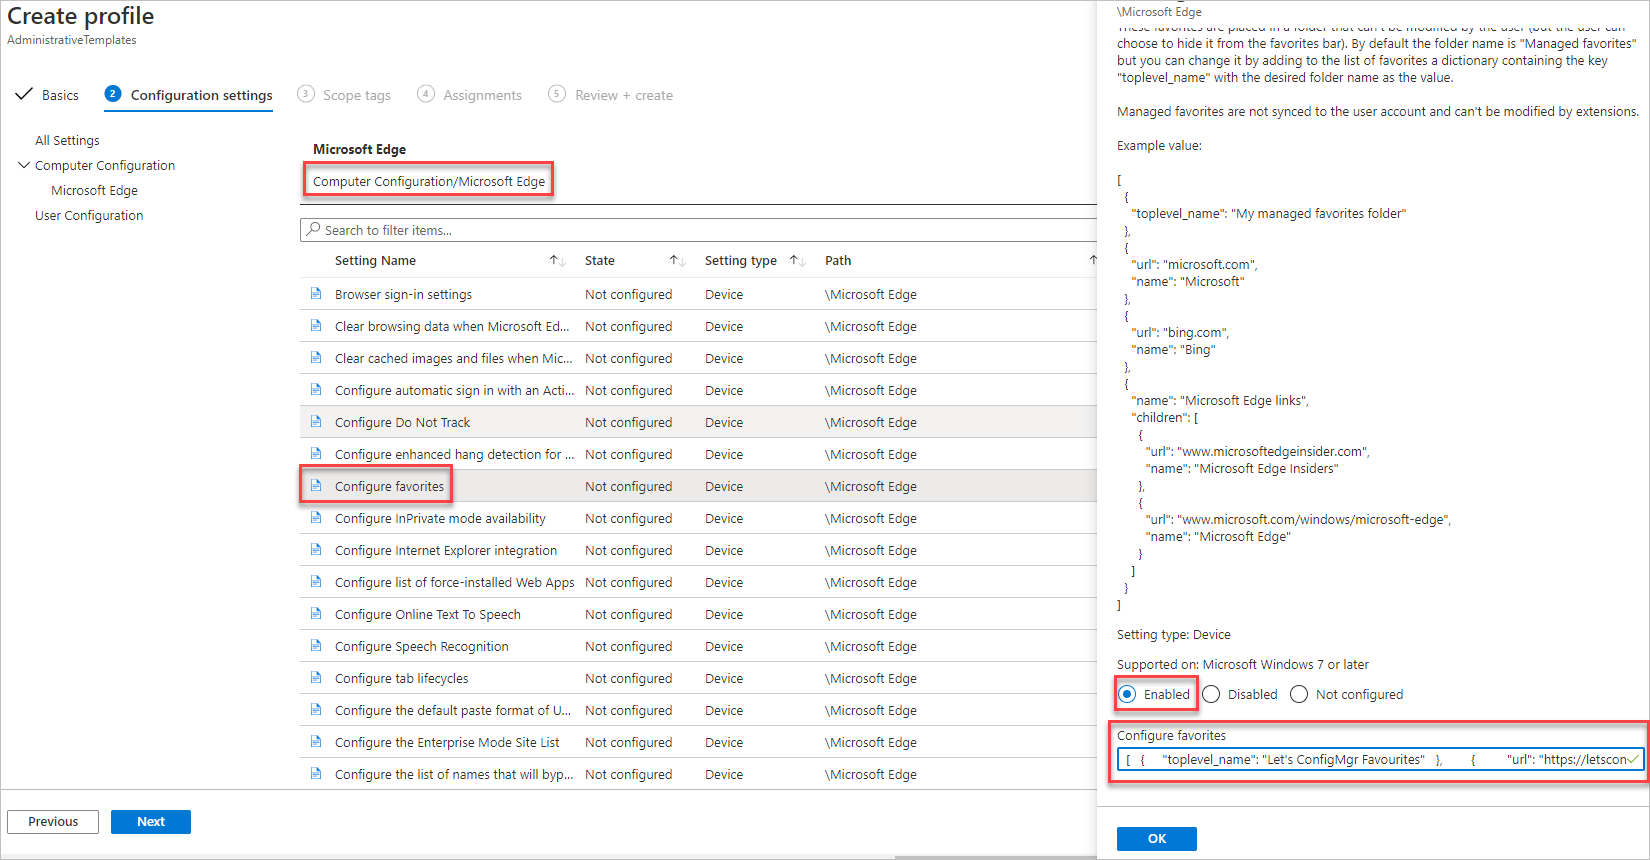
Task: Click the Path column header
Action: pyautogui.click(x=838, y=260)
